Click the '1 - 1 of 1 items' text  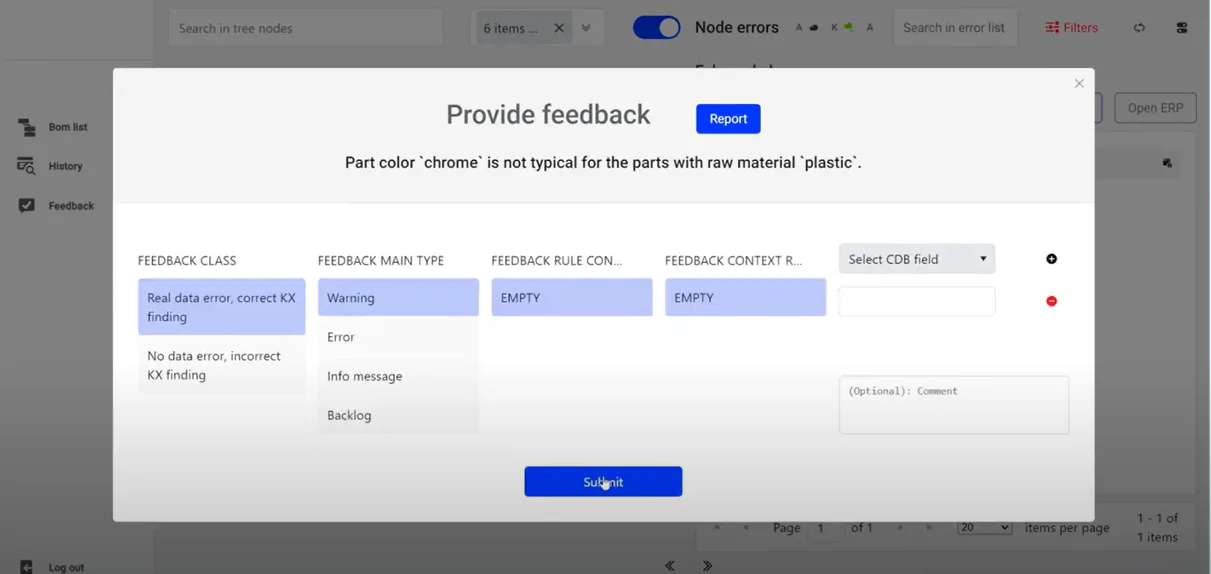pyautogui.click(x=1157, y=527)
